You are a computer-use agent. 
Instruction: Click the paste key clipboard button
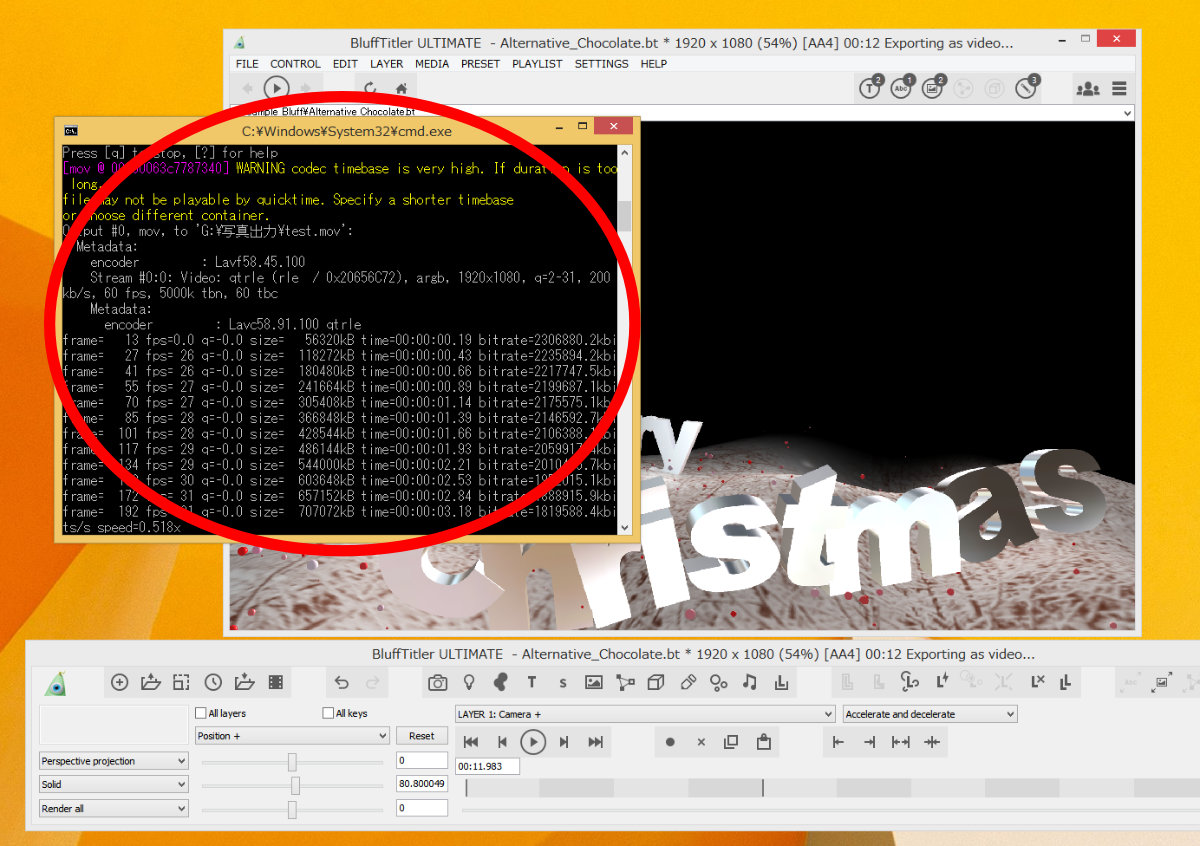tap(763, 742)
